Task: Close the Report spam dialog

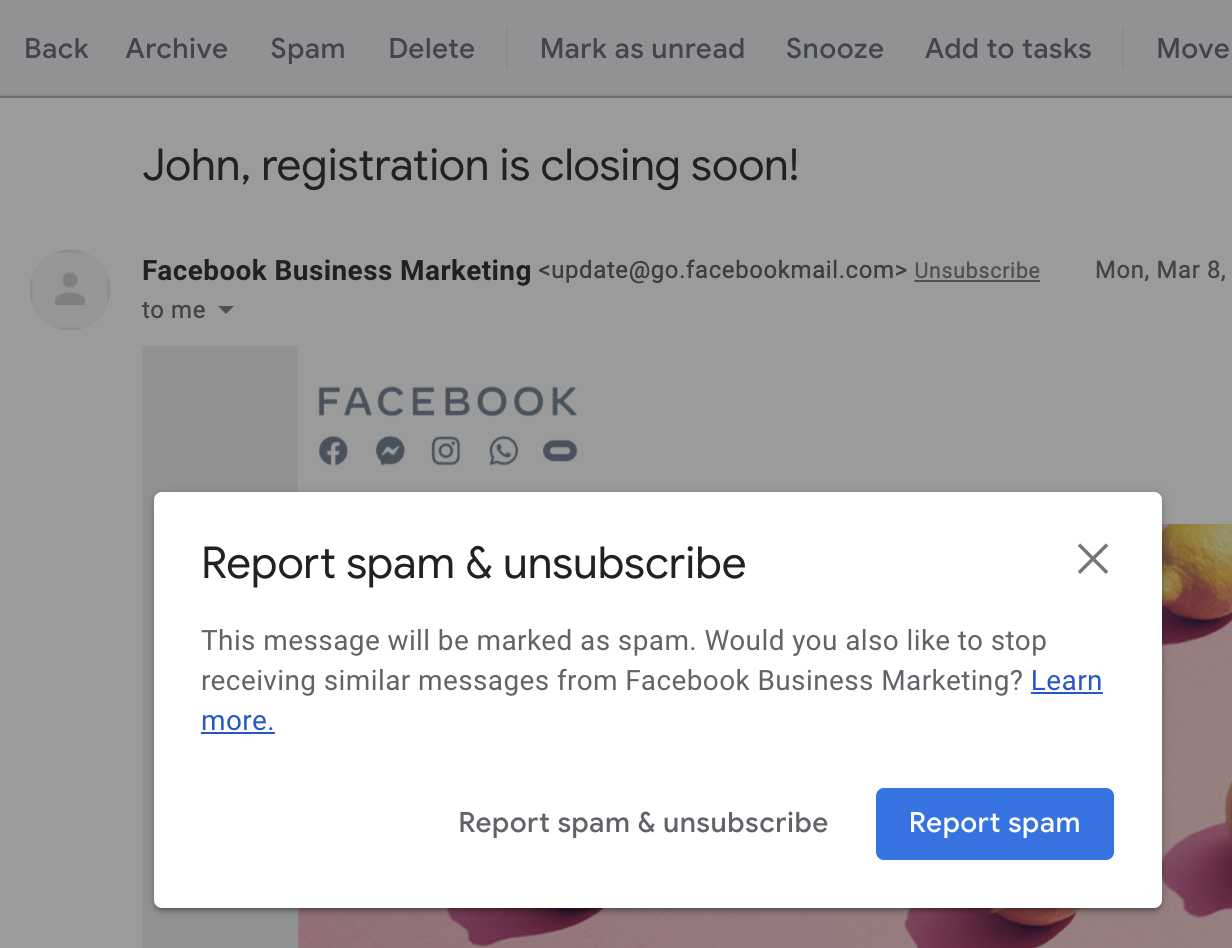Action: click(1093, 559)
